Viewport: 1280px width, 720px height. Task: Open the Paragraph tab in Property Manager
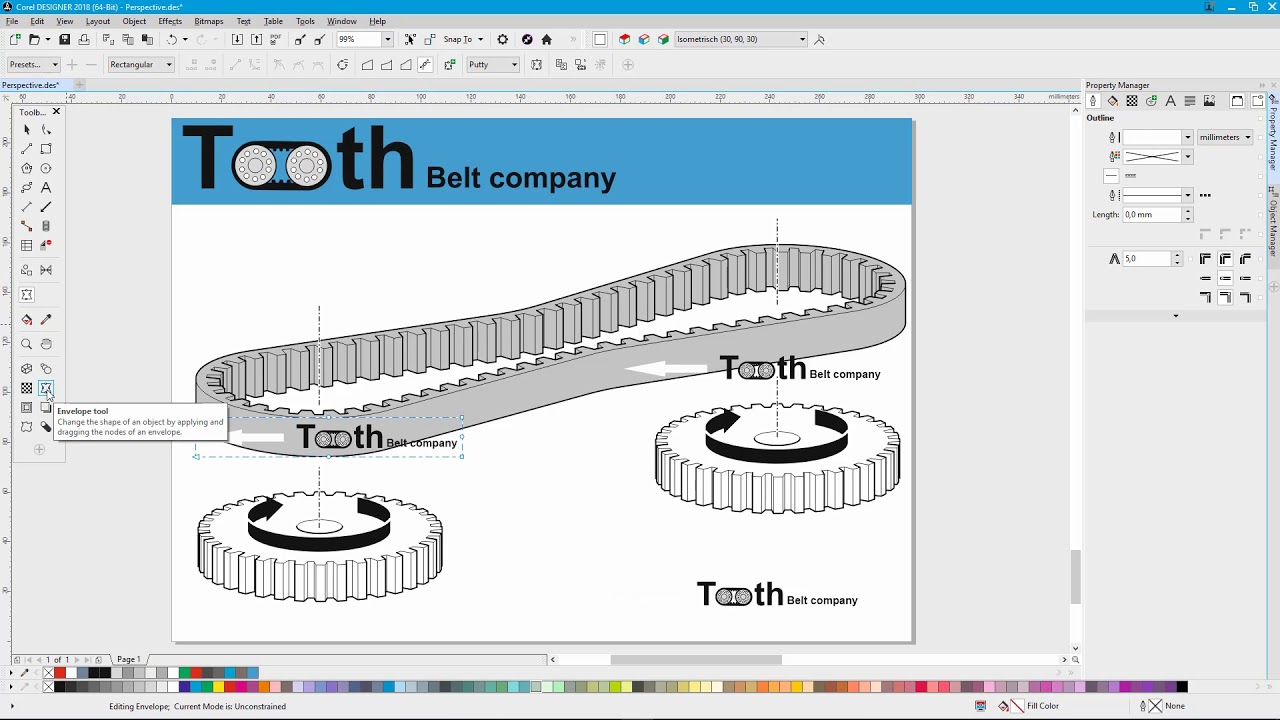click(1190, 101)
